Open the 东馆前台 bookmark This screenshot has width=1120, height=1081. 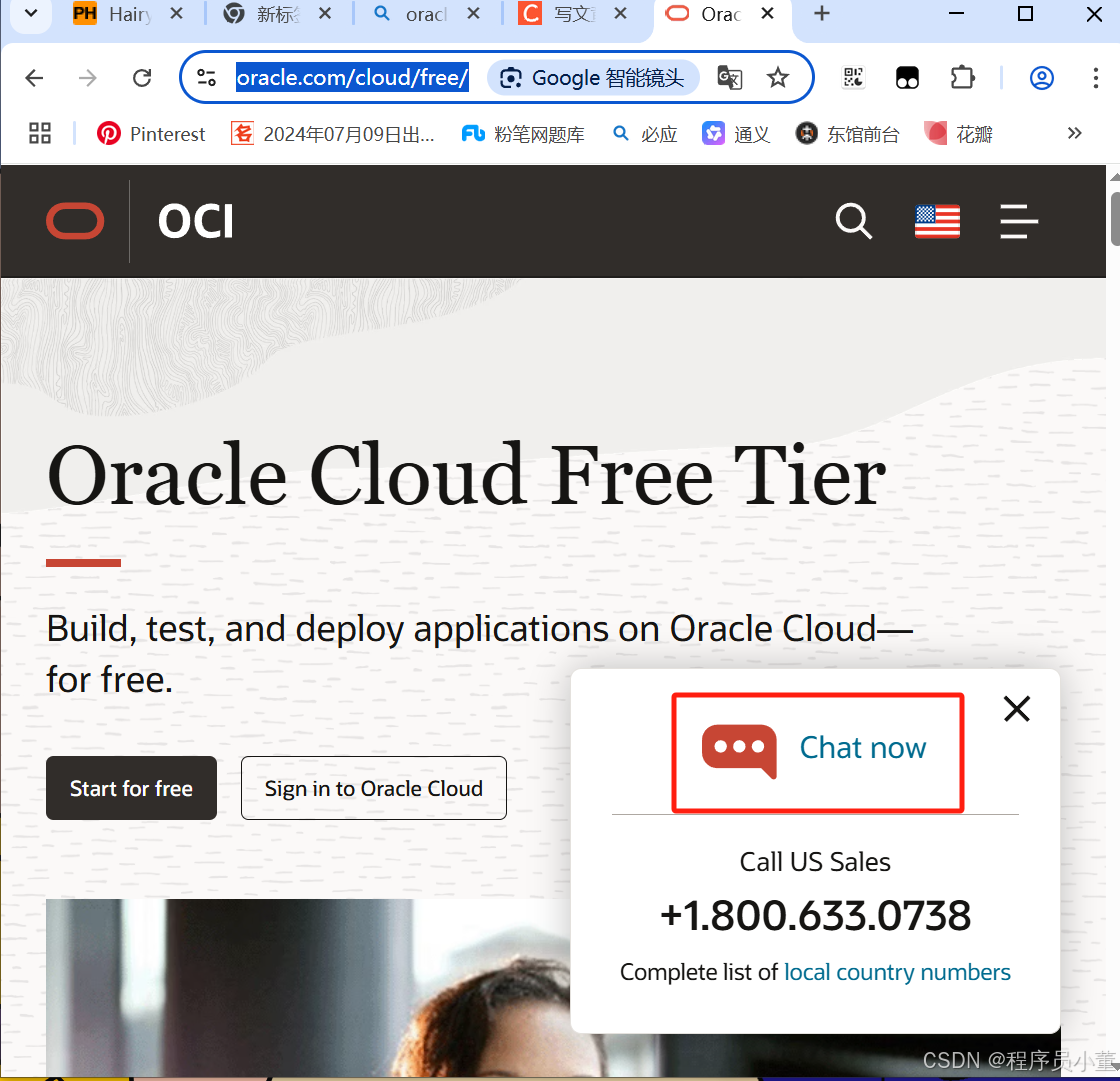847,134
